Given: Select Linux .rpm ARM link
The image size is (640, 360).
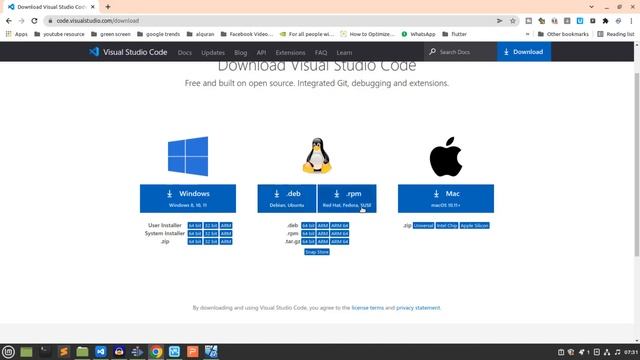Looking at the screenshot, I should [x=322, y=233].
